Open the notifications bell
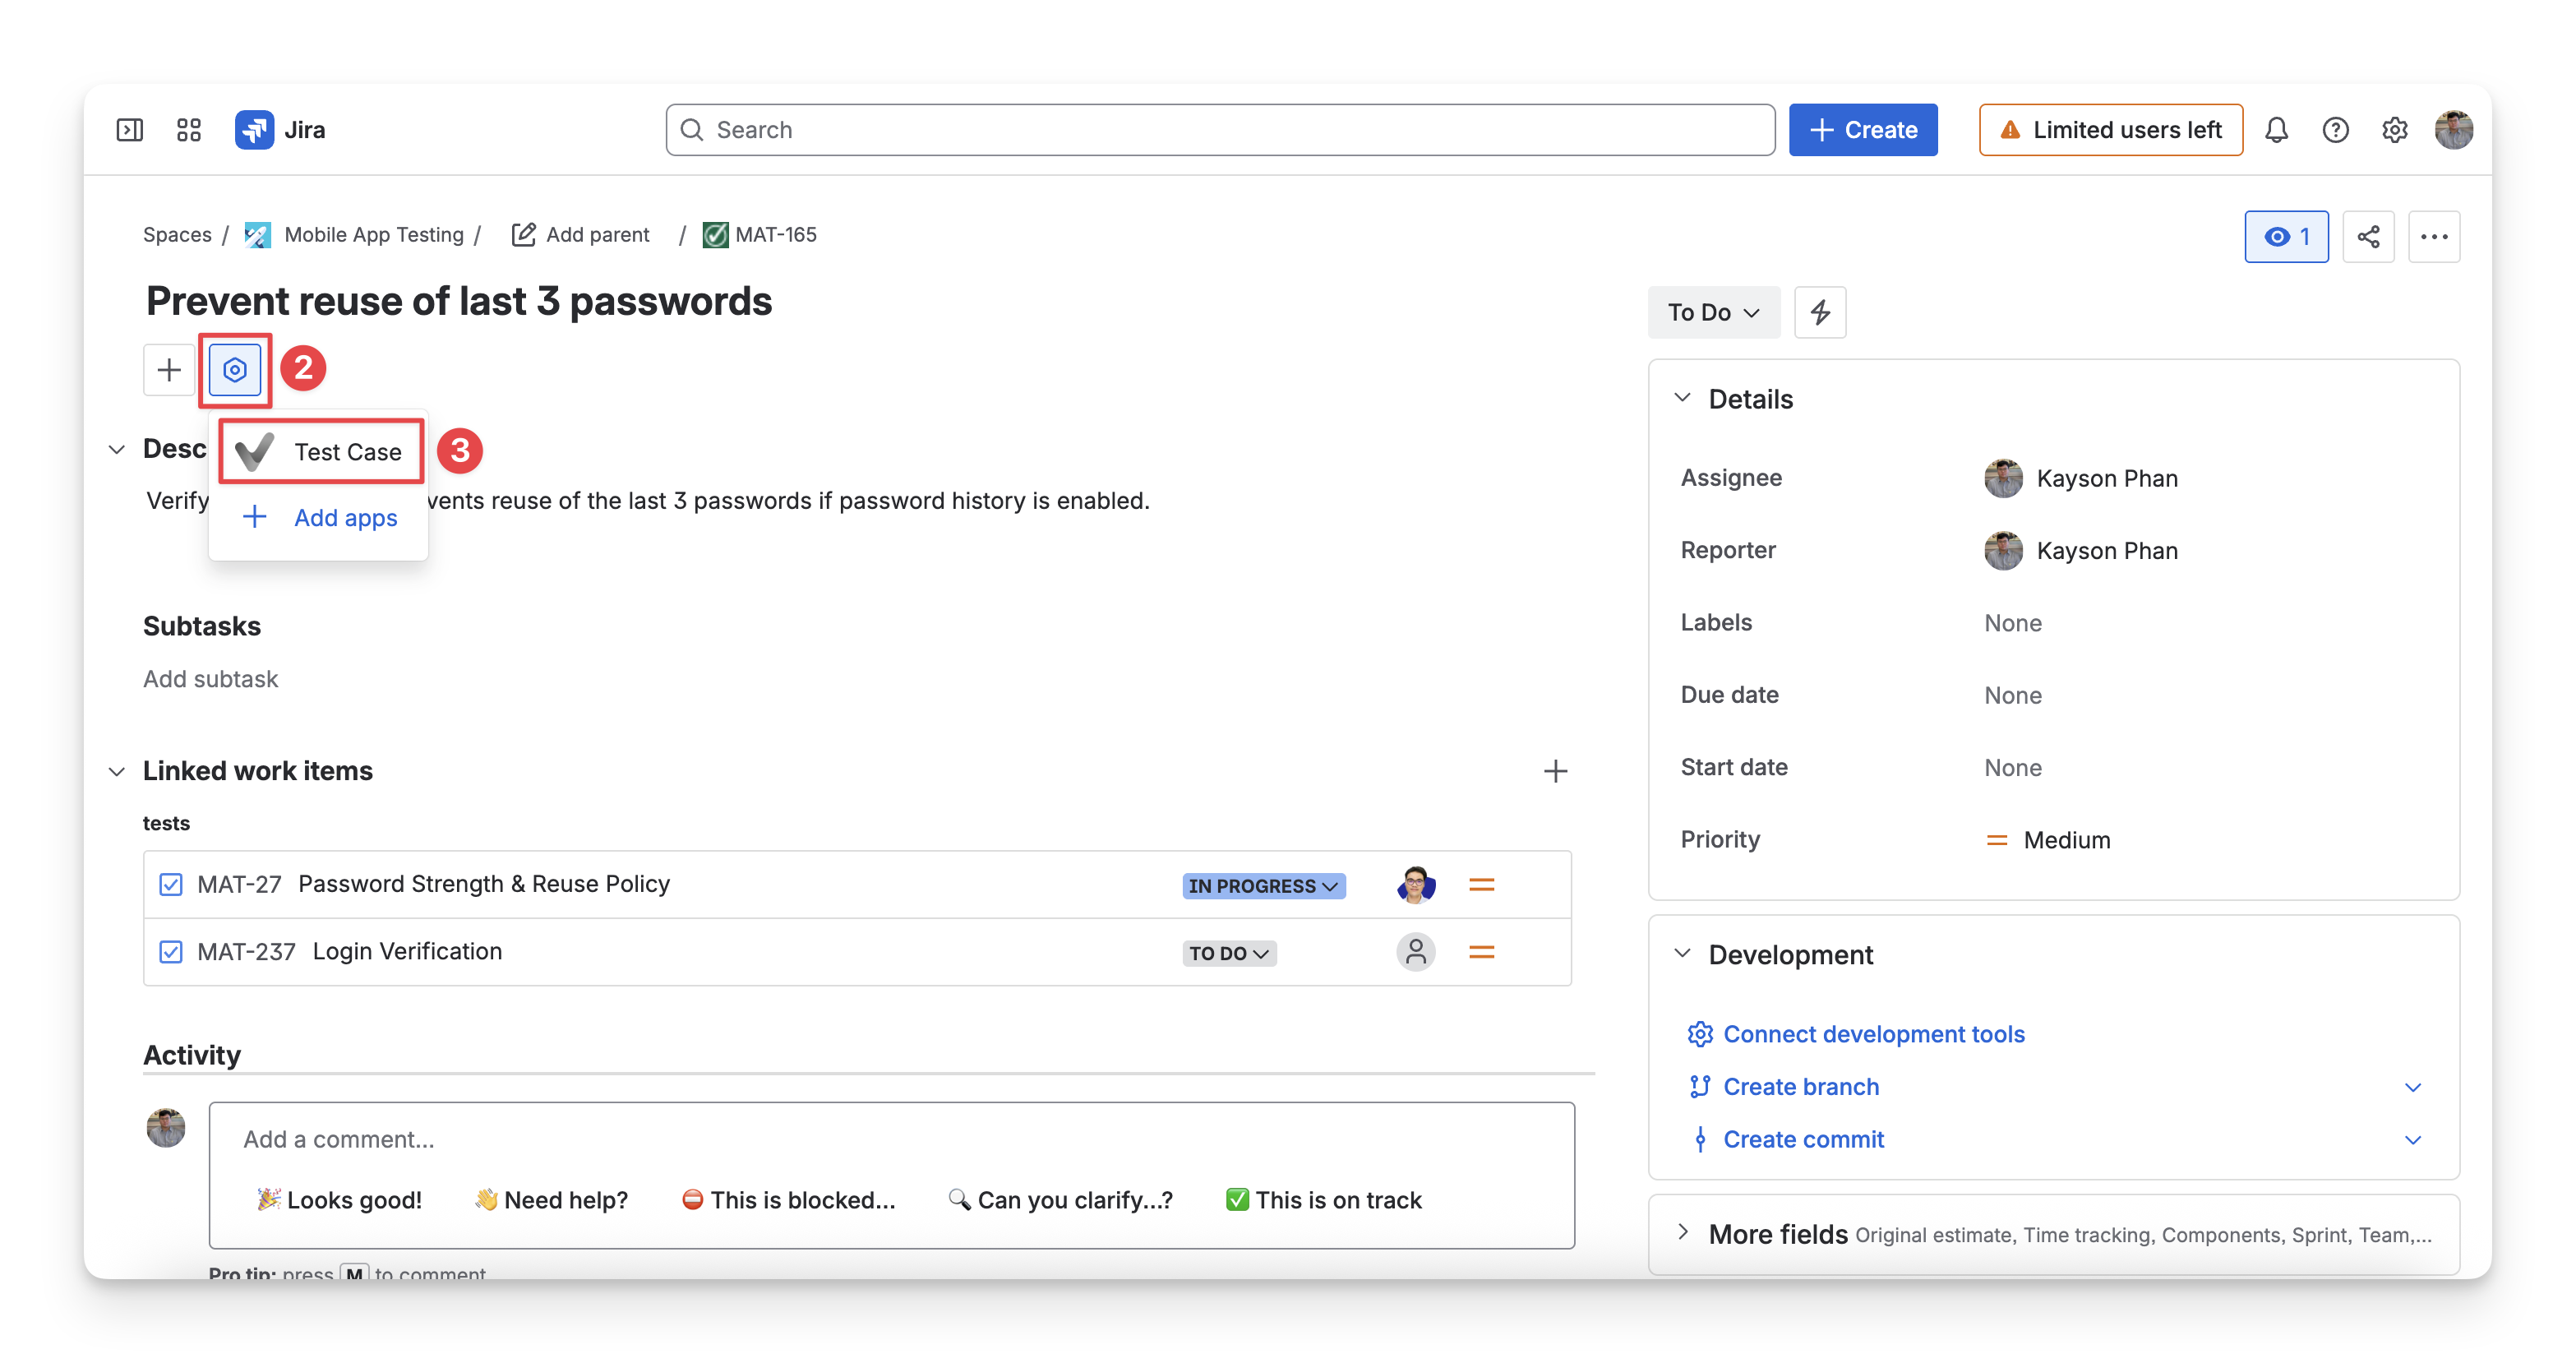Screen dimensions: 2576x1363 (x=2276, y=130)
